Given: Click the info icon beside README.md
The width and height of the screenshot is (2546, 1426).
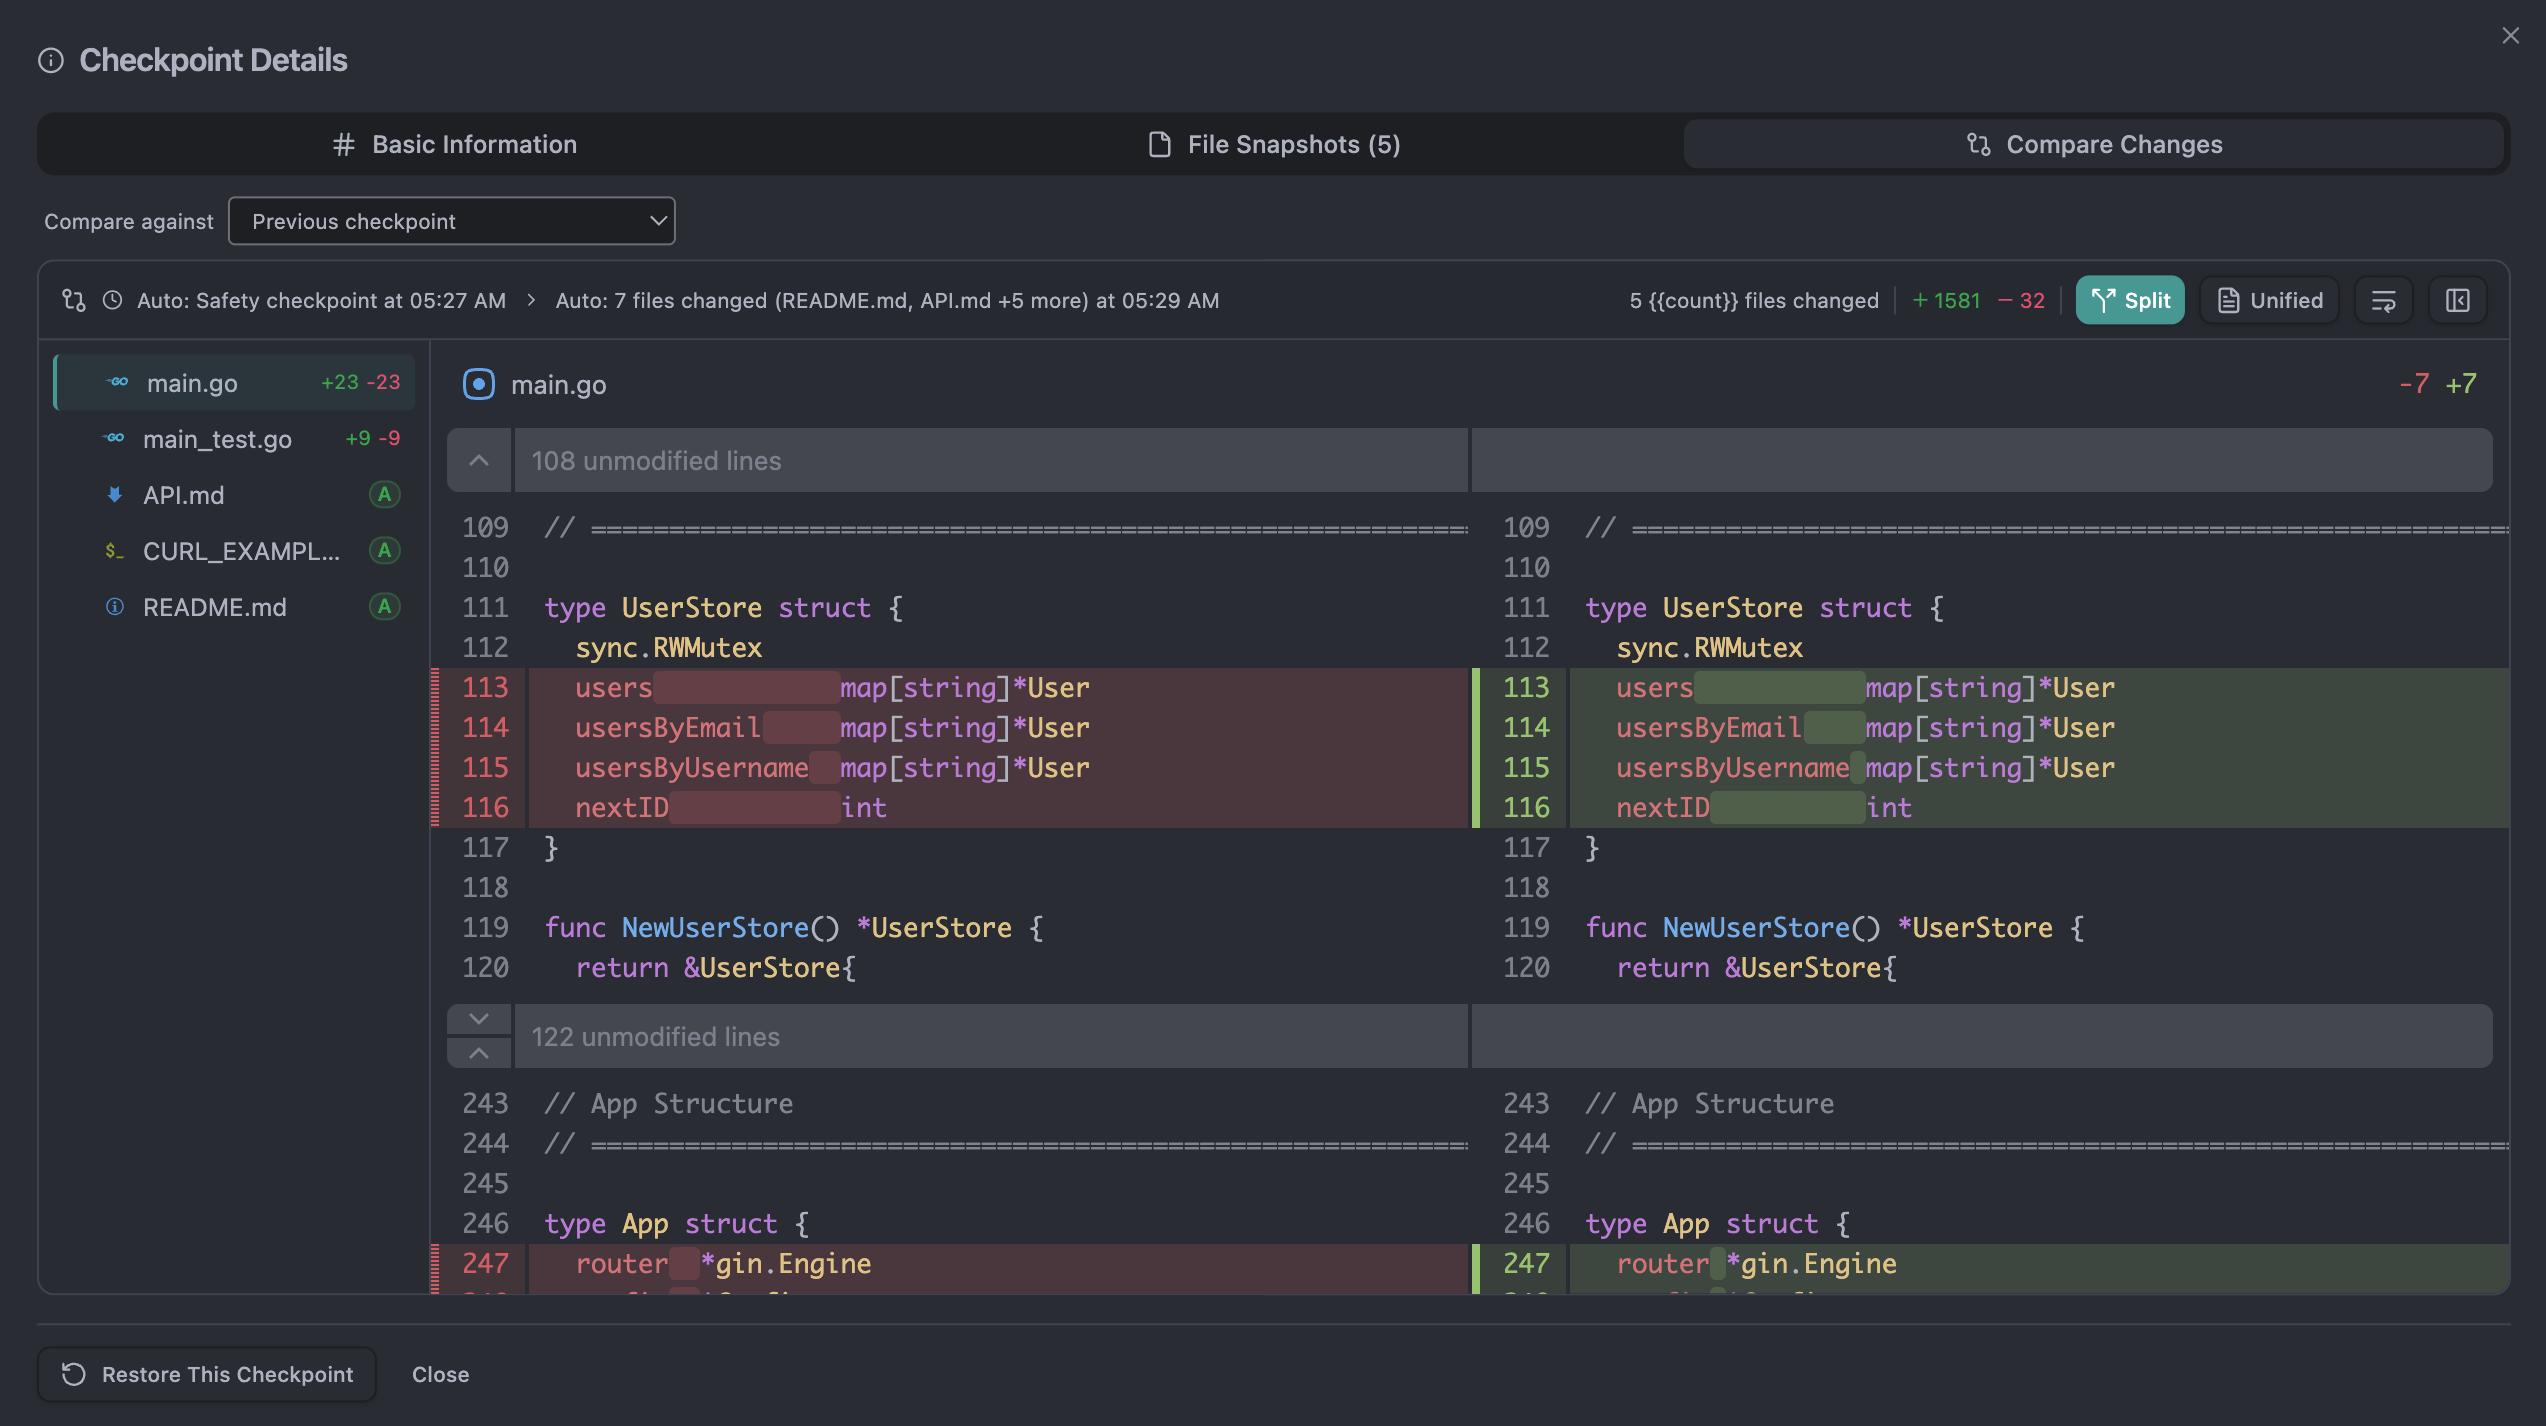Looking at the screenshot, I should [x=114, y=606].
